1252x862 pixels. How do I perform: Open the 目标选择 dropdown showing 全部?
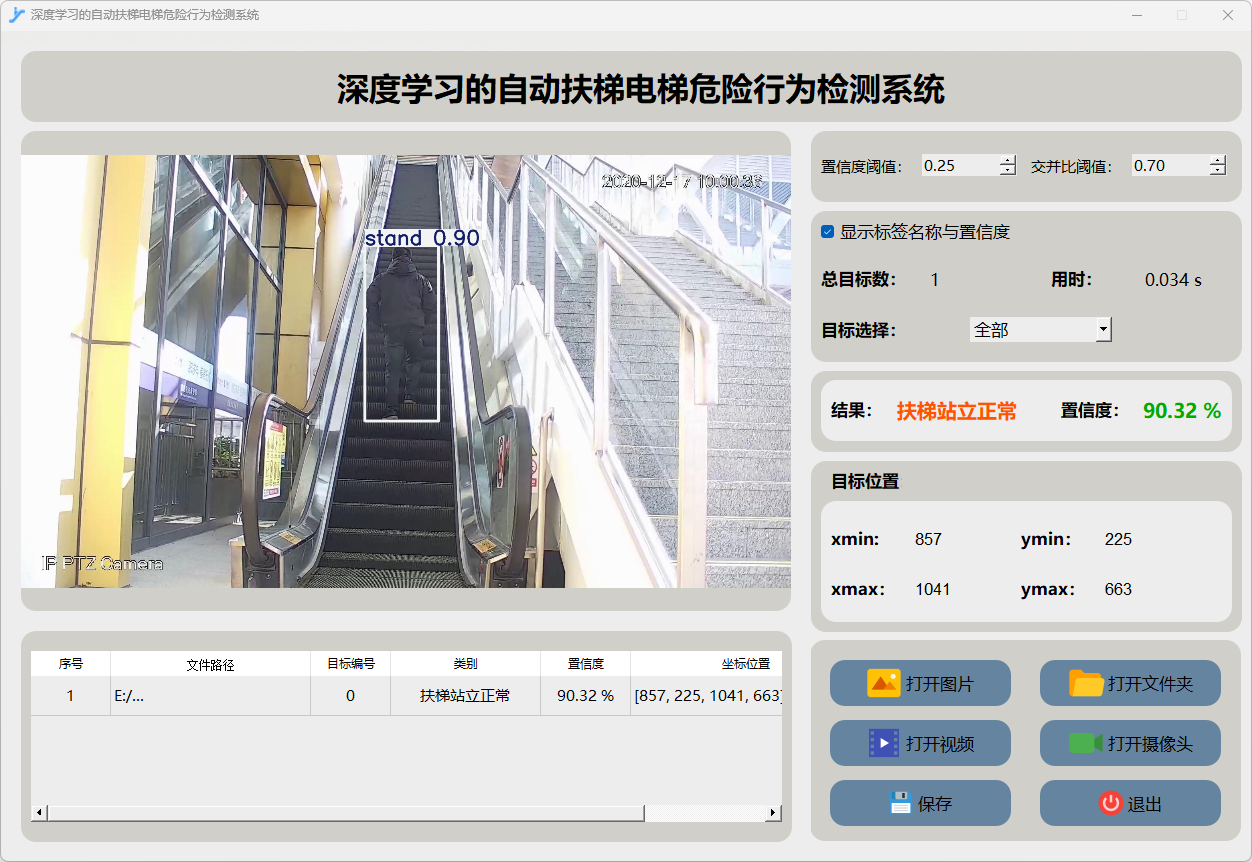point(1040,329)
